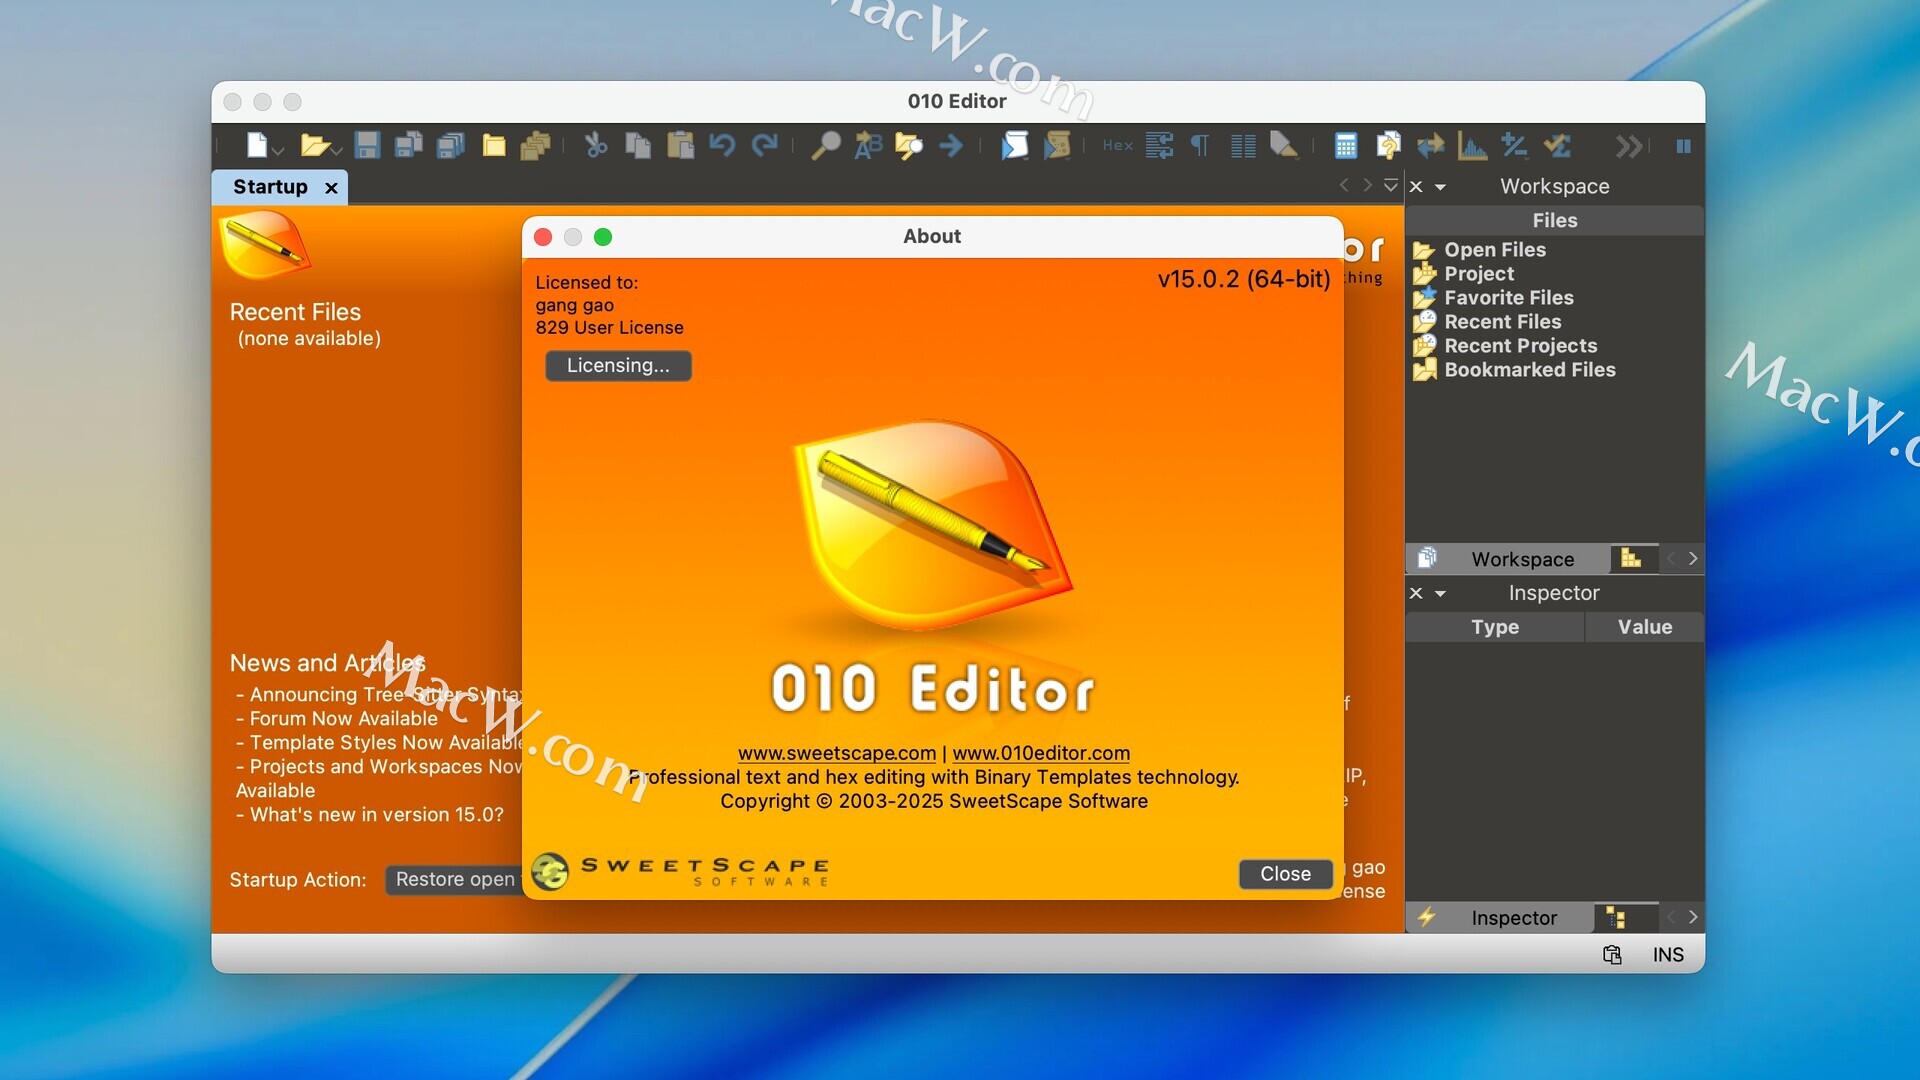
Task: Click the Paste clipboard icon
Action: click(681, 146)
